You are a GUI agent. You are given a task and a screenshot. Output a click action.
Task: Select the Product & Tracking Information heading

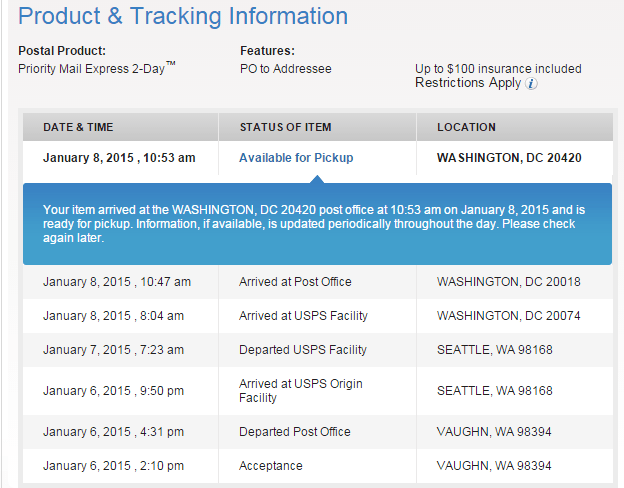183,16
